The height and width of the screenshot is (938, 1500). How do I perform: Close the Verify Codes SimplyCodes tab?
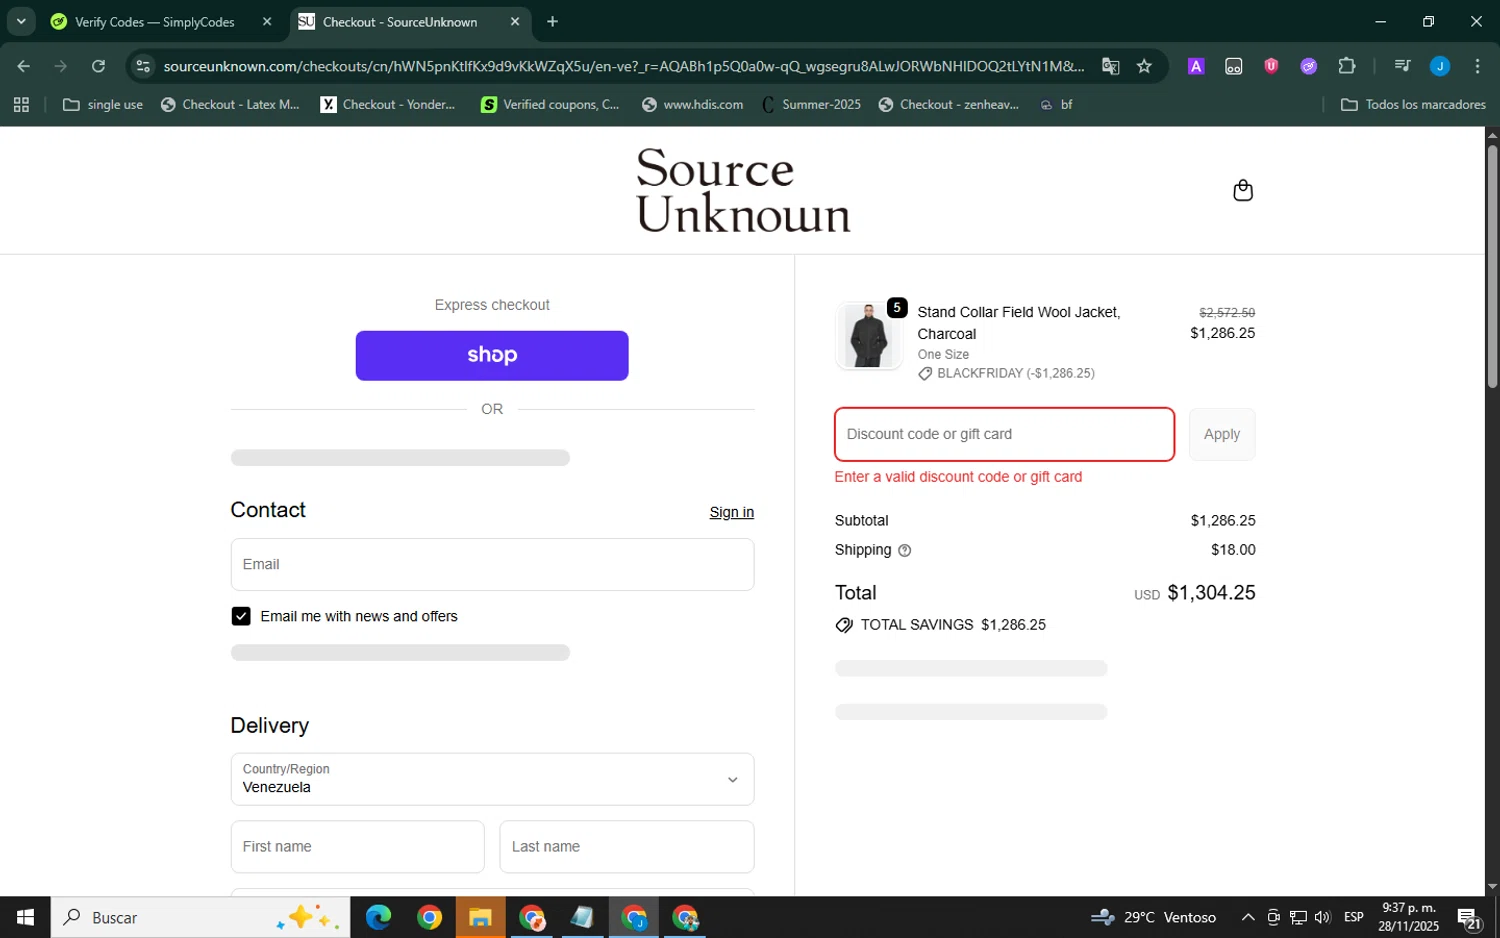[267, 21]
